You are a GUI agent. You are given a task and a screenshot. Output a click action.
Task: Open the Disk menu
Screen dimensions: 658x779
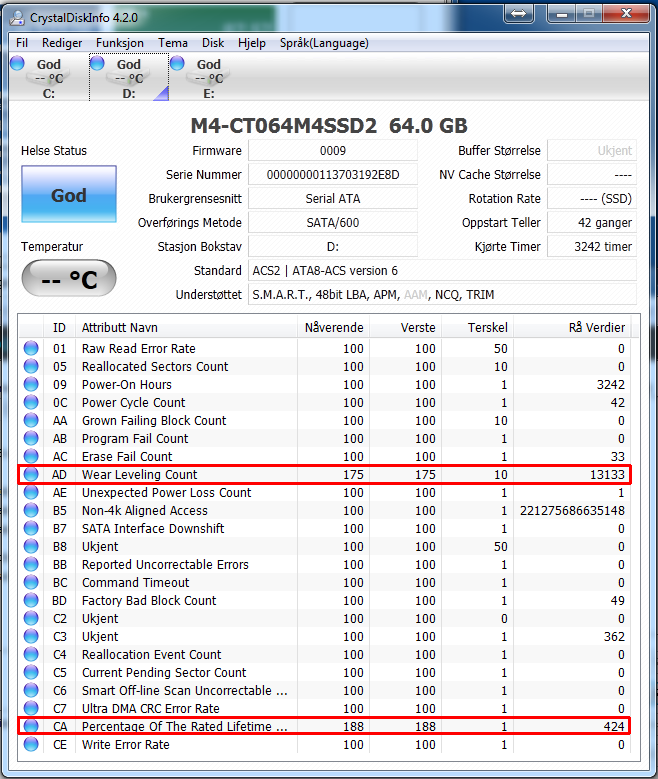(213, 43)
